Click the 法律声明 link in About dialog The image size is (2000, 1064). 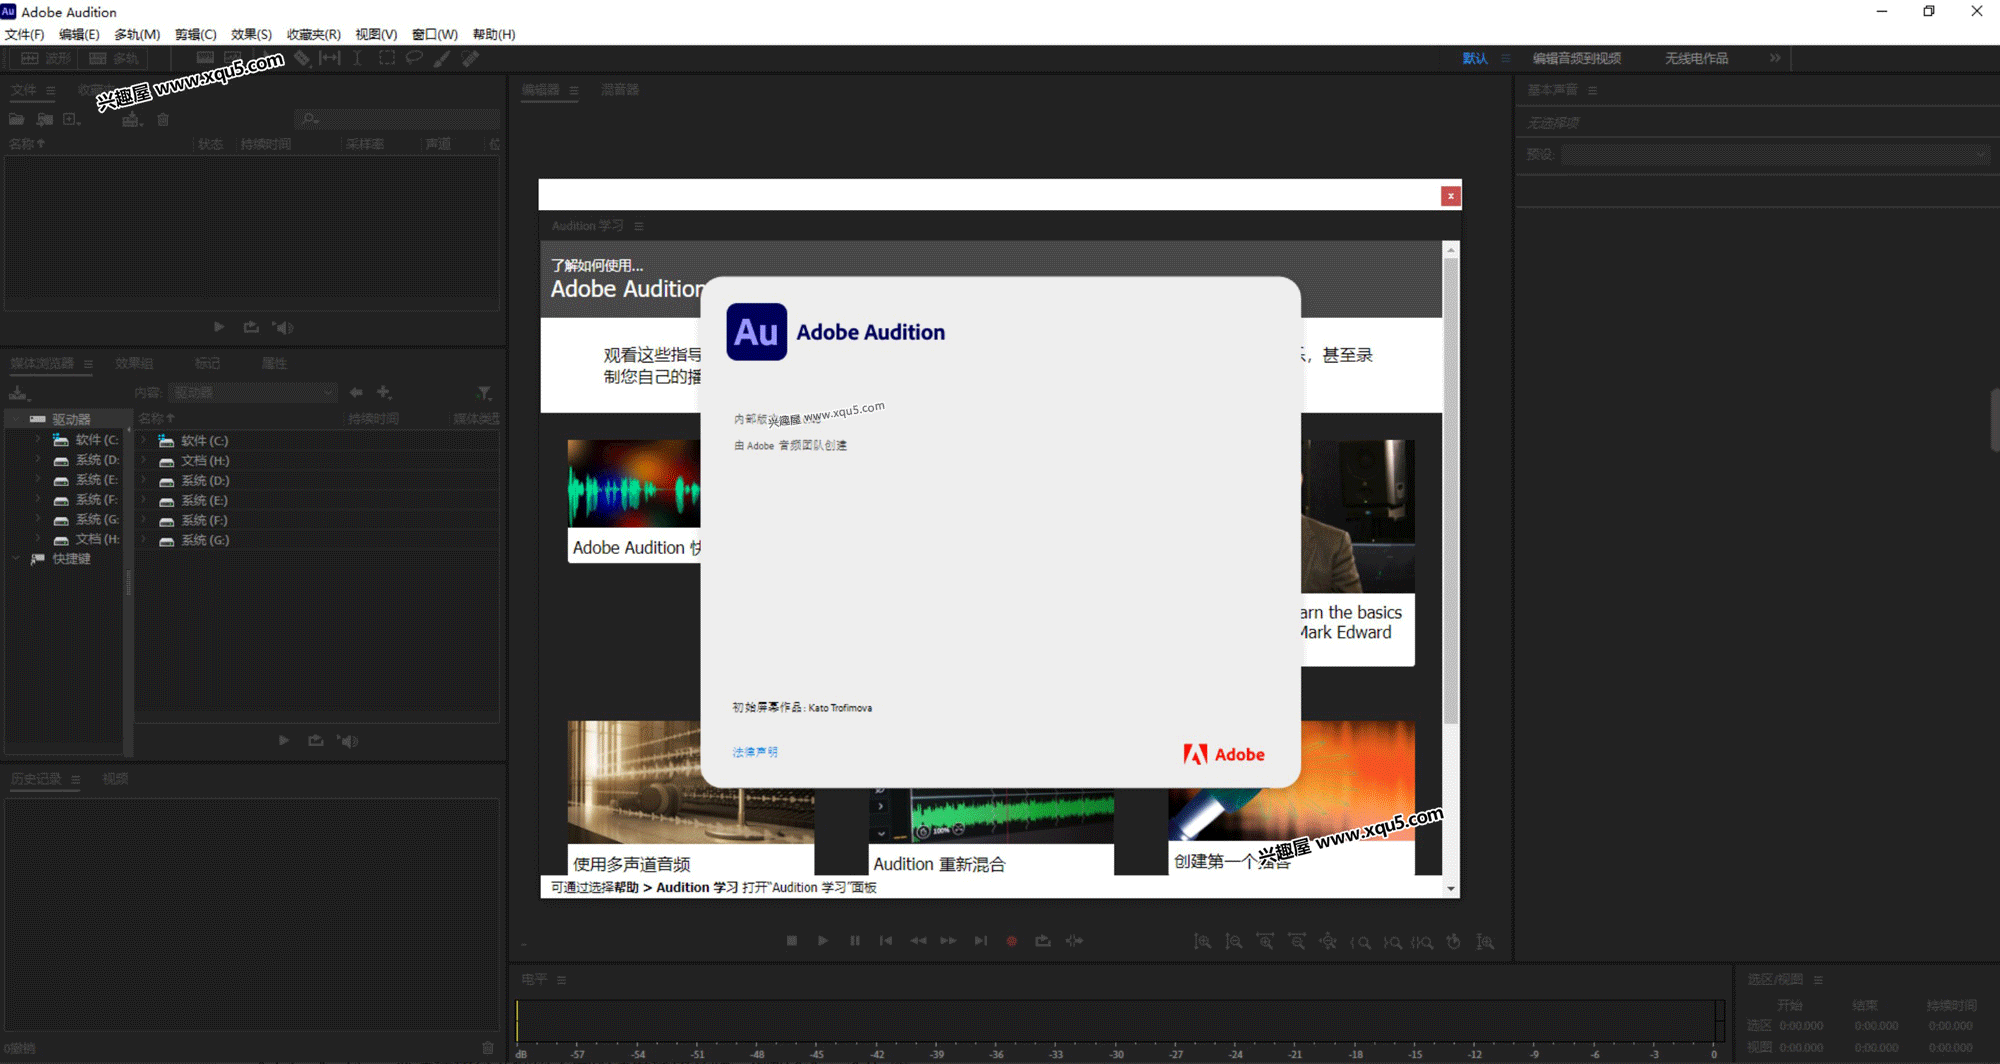click(x=755, y=752)
